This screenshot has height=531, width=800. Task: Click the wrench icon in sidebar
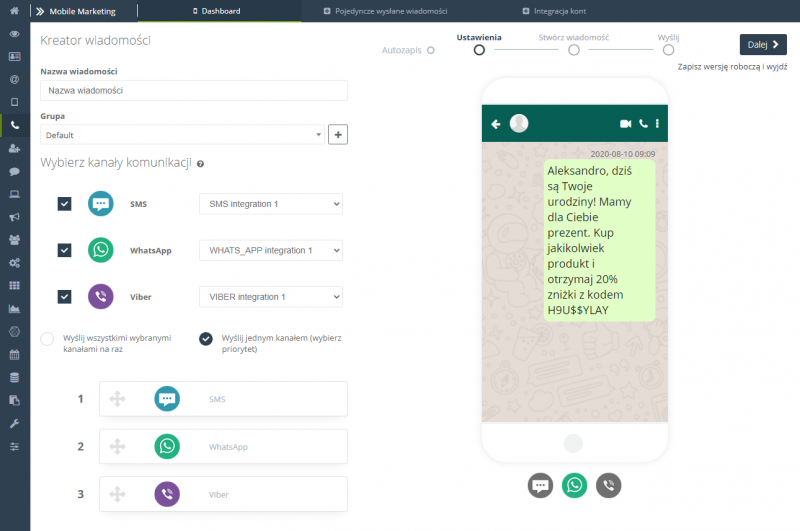pos(14,423)
